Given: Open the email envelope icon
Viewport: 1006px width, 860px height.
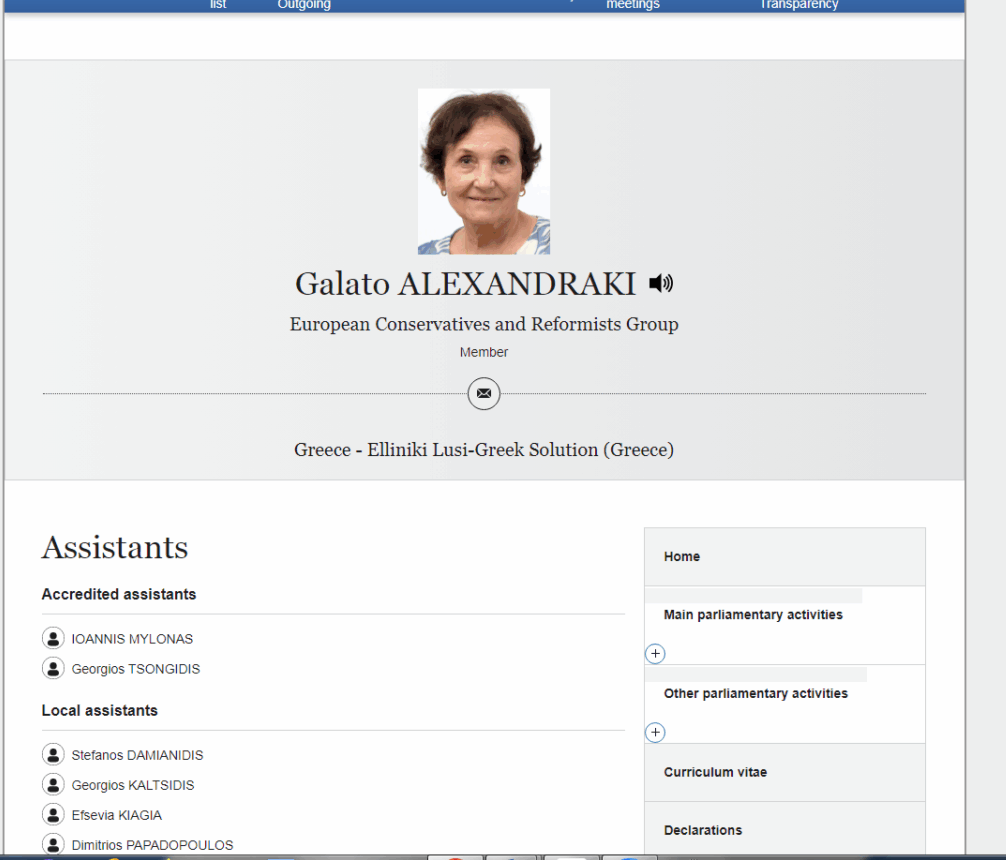Looking at the screenshot, I should pyautogui.click(x=484, y=393).
